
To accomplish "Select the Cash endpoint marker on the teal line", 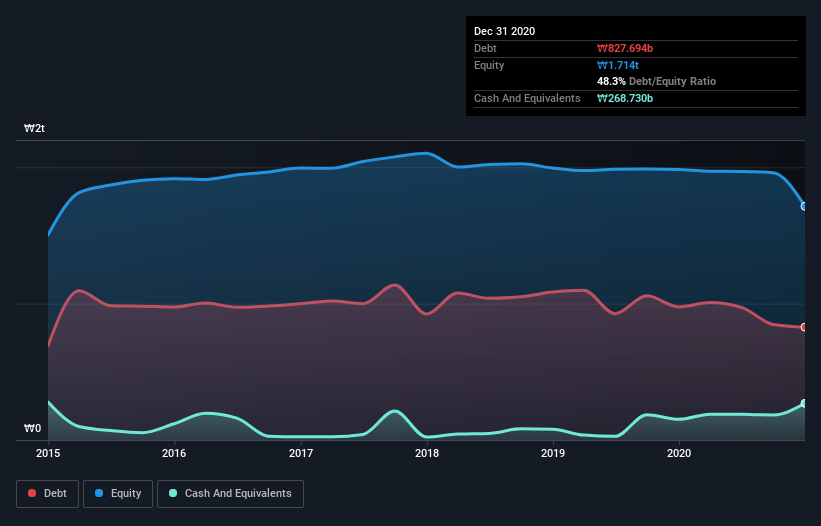I will pyautogui.click(x=804, y=404).
